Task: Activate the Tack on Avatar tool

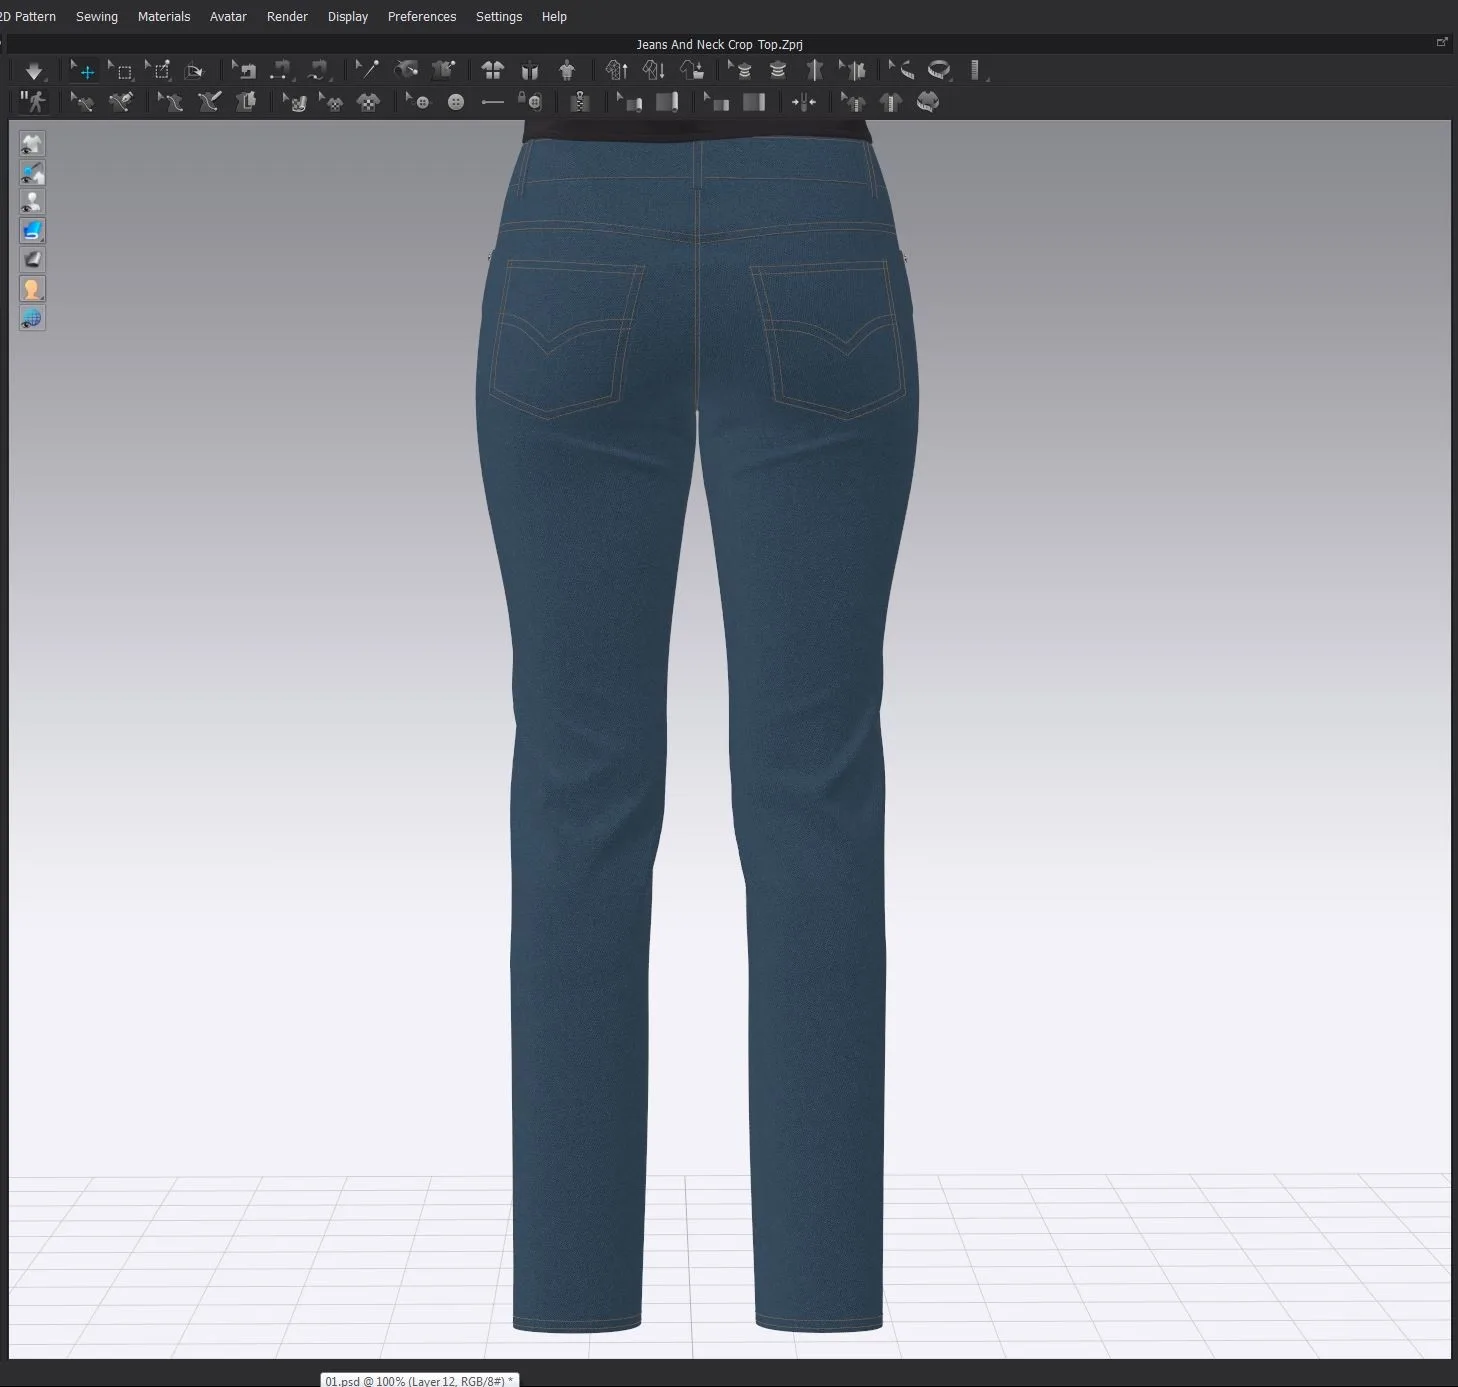Action: (x=406, y=70)
